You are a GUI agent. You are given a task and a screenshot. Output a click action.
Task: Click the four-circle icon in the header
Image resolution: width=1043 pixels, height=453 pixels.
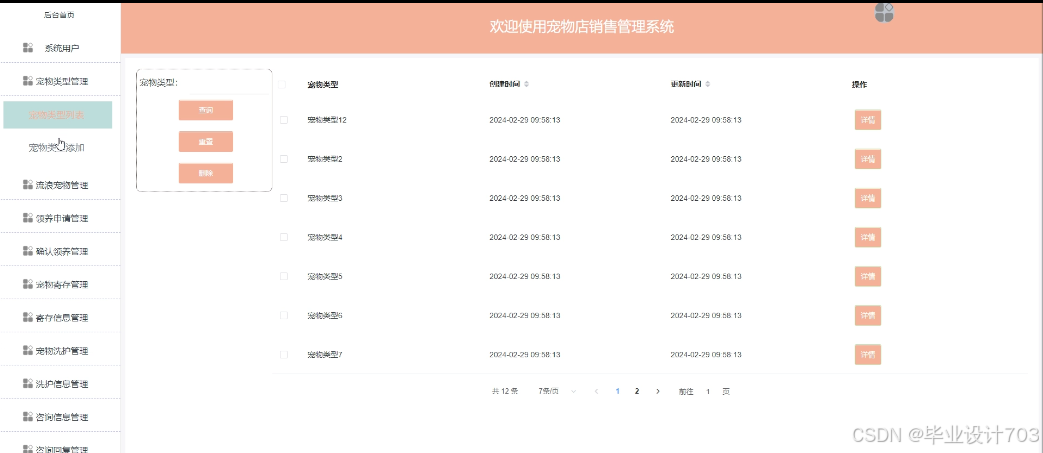pos(884,12)
